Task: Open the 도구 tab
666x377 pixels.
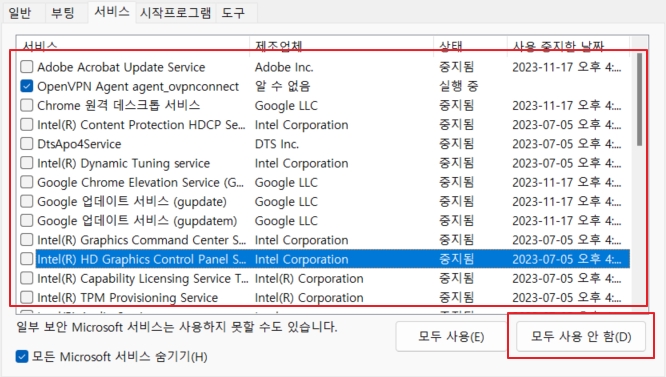Action: tap(233, 12)
